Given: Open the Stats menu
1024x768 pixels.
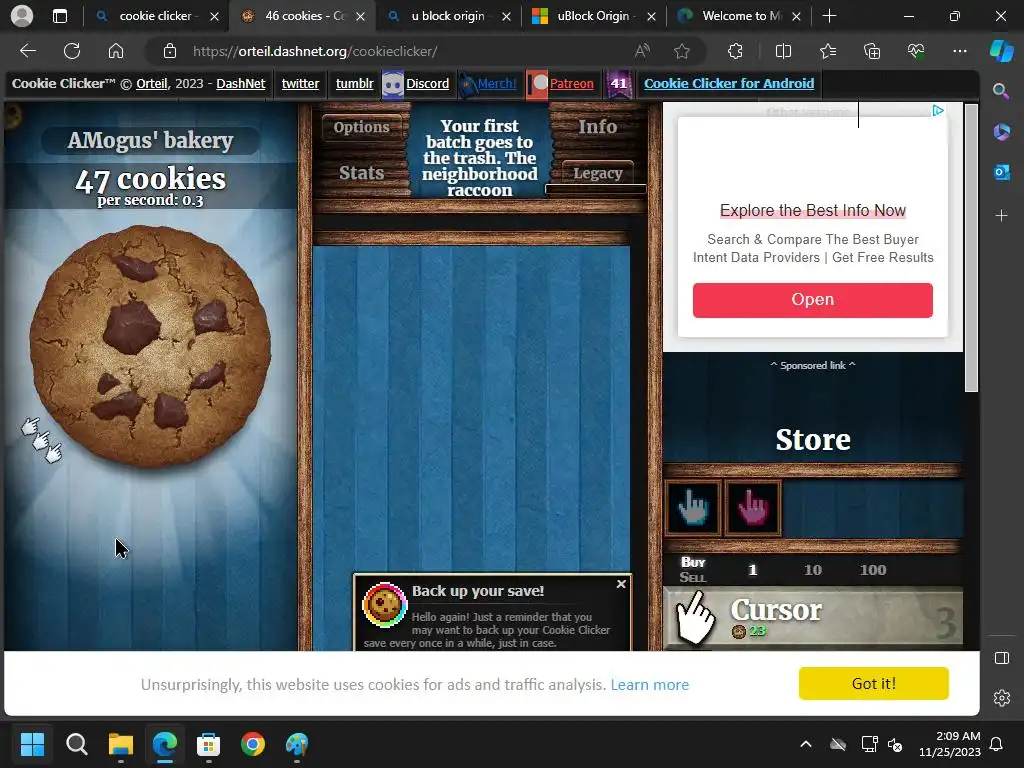Looking at the screenshot, I should click(361, 172).
